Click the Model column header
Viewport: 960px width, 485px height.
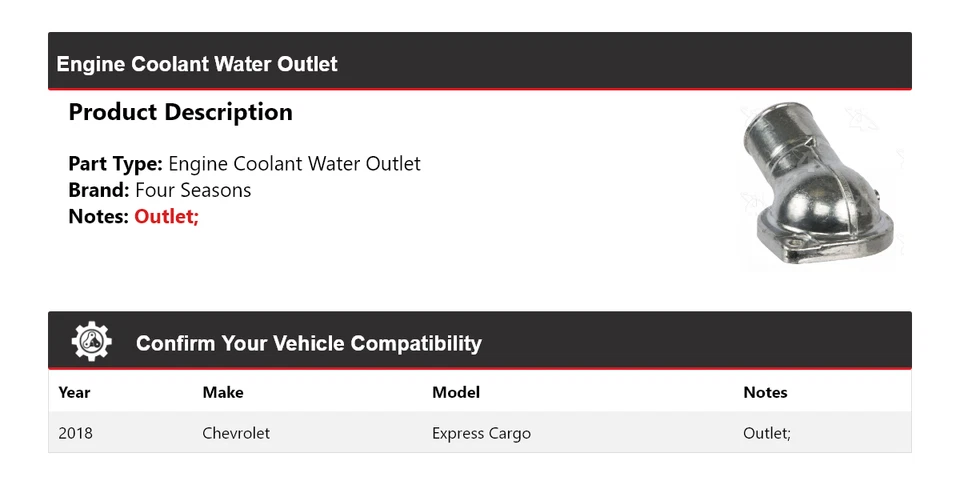pos(456,392)
